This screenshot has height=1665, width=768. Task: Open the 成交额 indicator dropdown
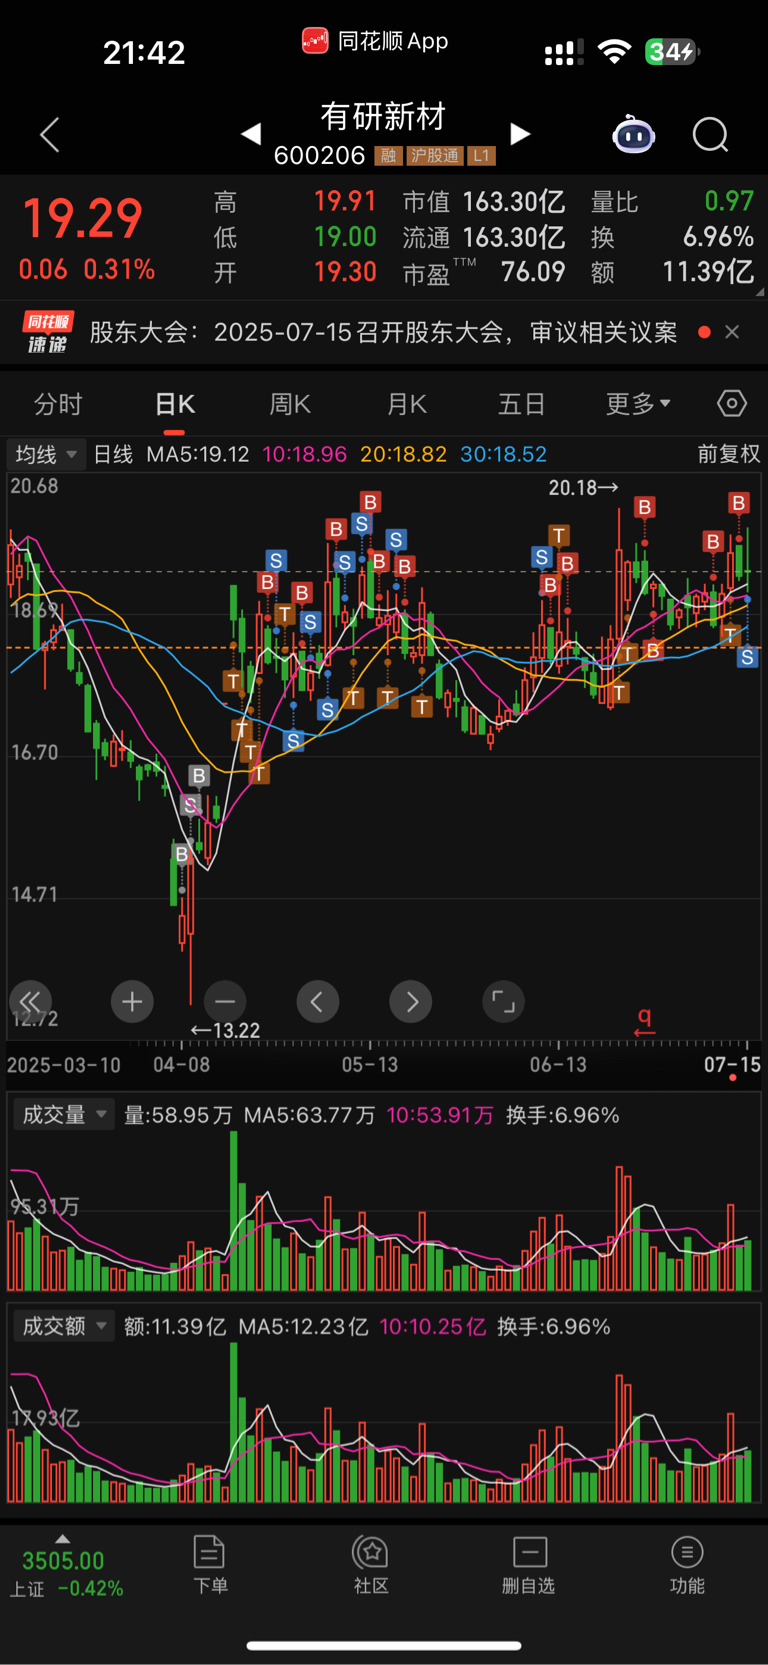tap(63, 1326)
